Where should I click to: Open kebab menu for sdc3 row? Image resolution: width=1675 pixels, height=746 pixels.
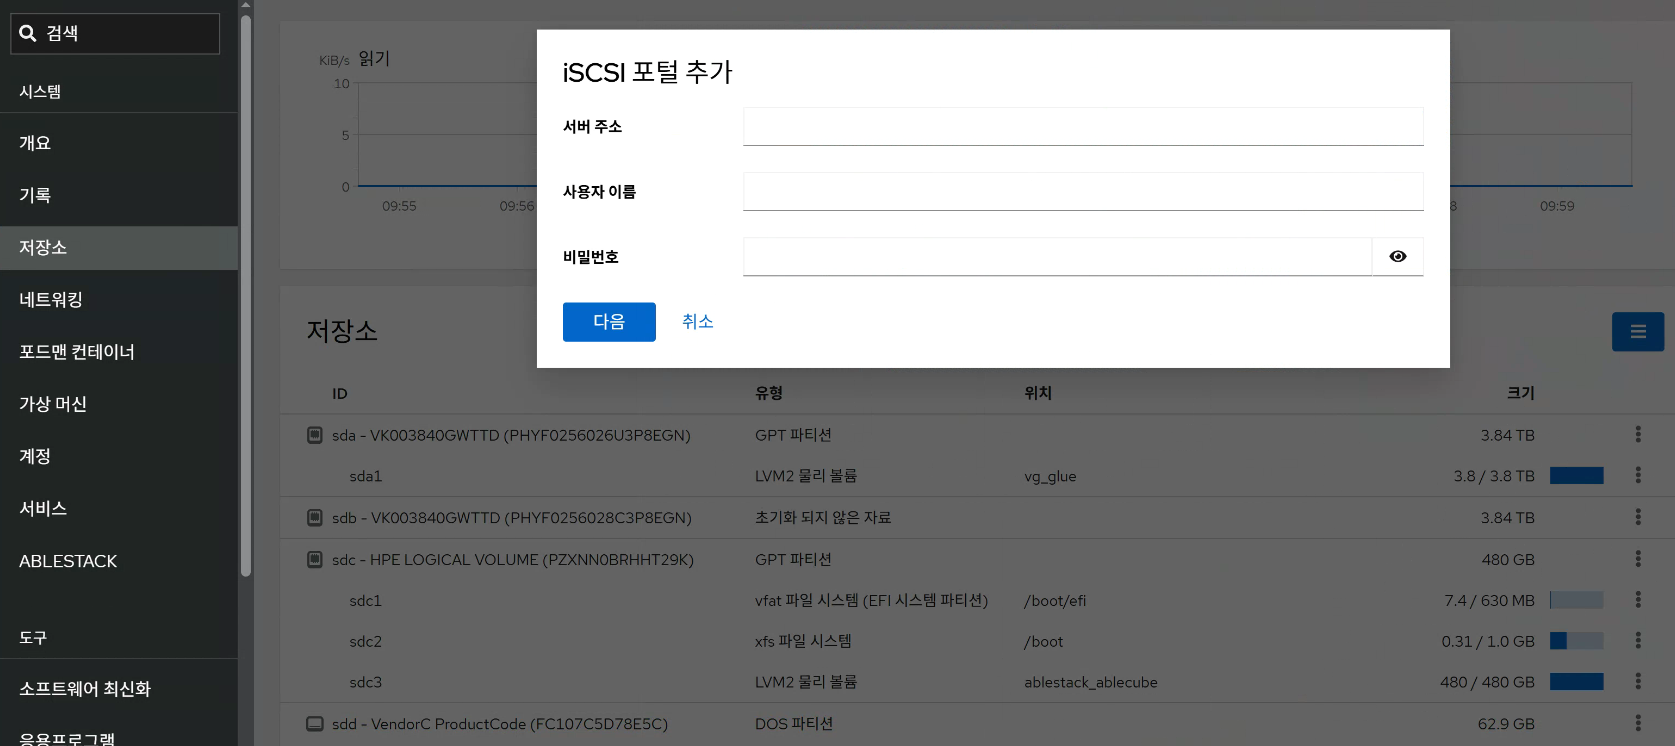(x=1638, y=681)
